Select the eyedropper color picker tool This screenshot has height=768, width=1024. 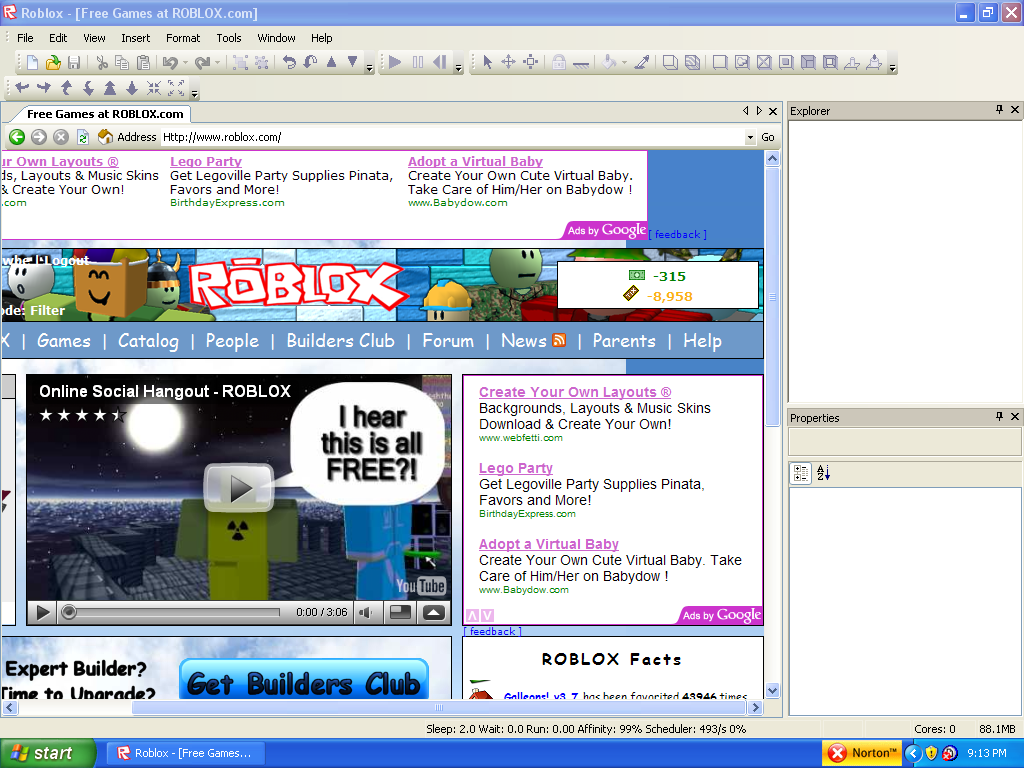tap(642, 62)
